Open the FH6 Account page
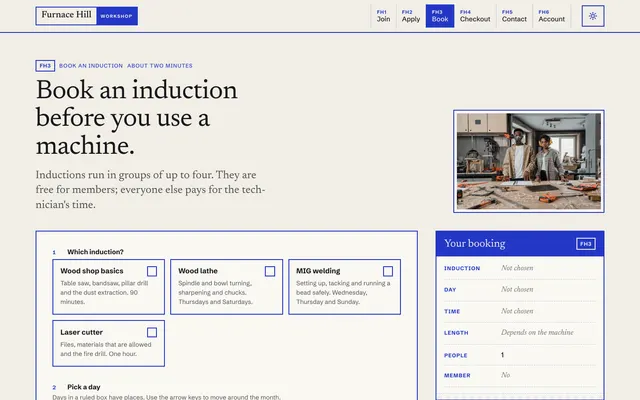 coord(551,16)
